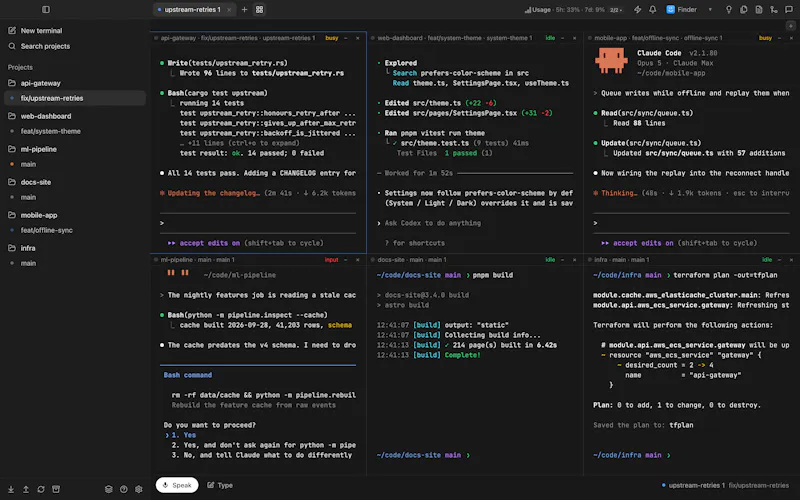The height and width of the screenshot is (500, 800).
Task: Add a new tab with plus icon
Action: click(x=244, y=9)
